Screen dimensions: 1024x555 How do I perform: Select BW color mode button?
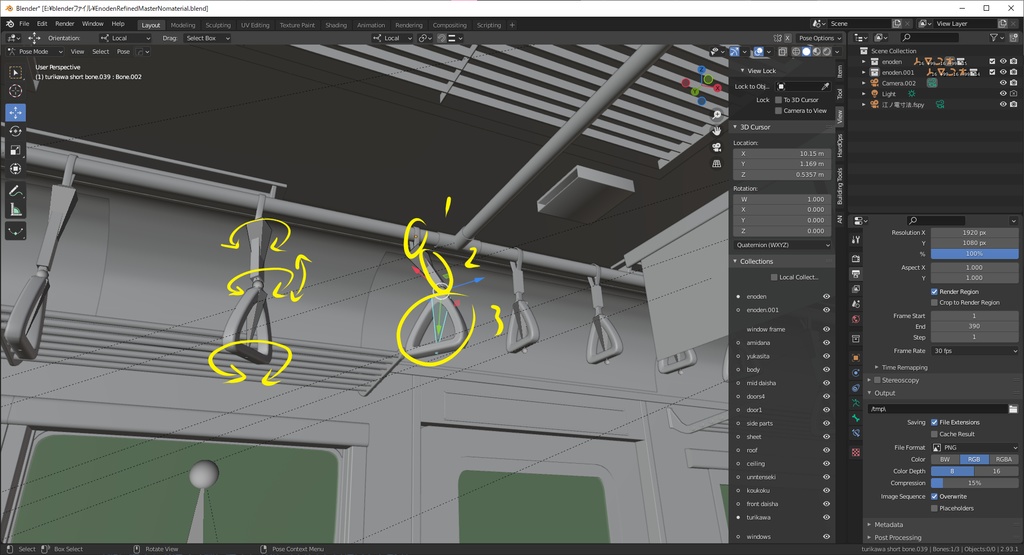point(945,460)
